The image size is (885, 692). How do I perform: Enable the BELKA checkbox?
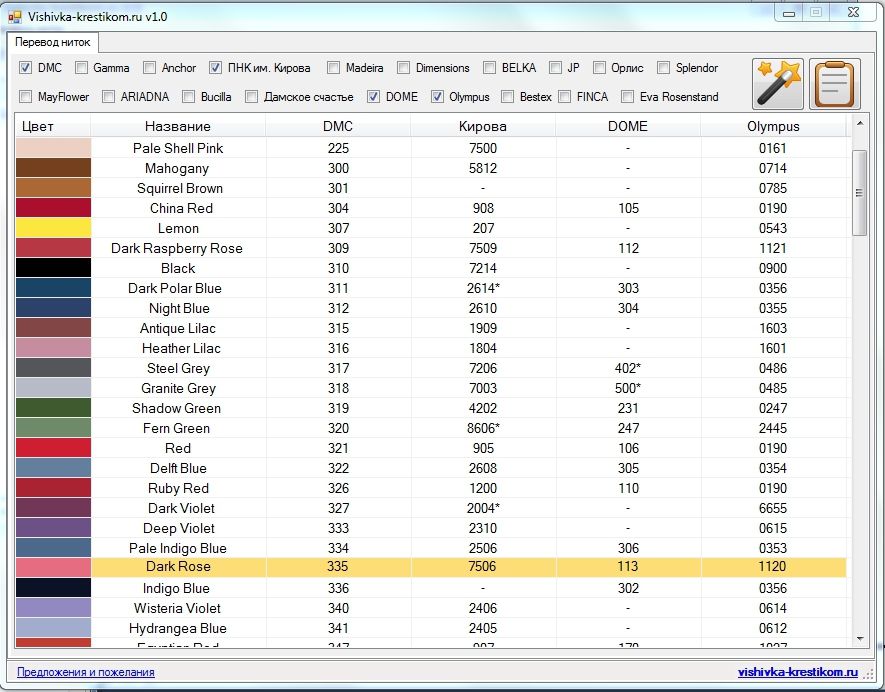pos(489,68)
